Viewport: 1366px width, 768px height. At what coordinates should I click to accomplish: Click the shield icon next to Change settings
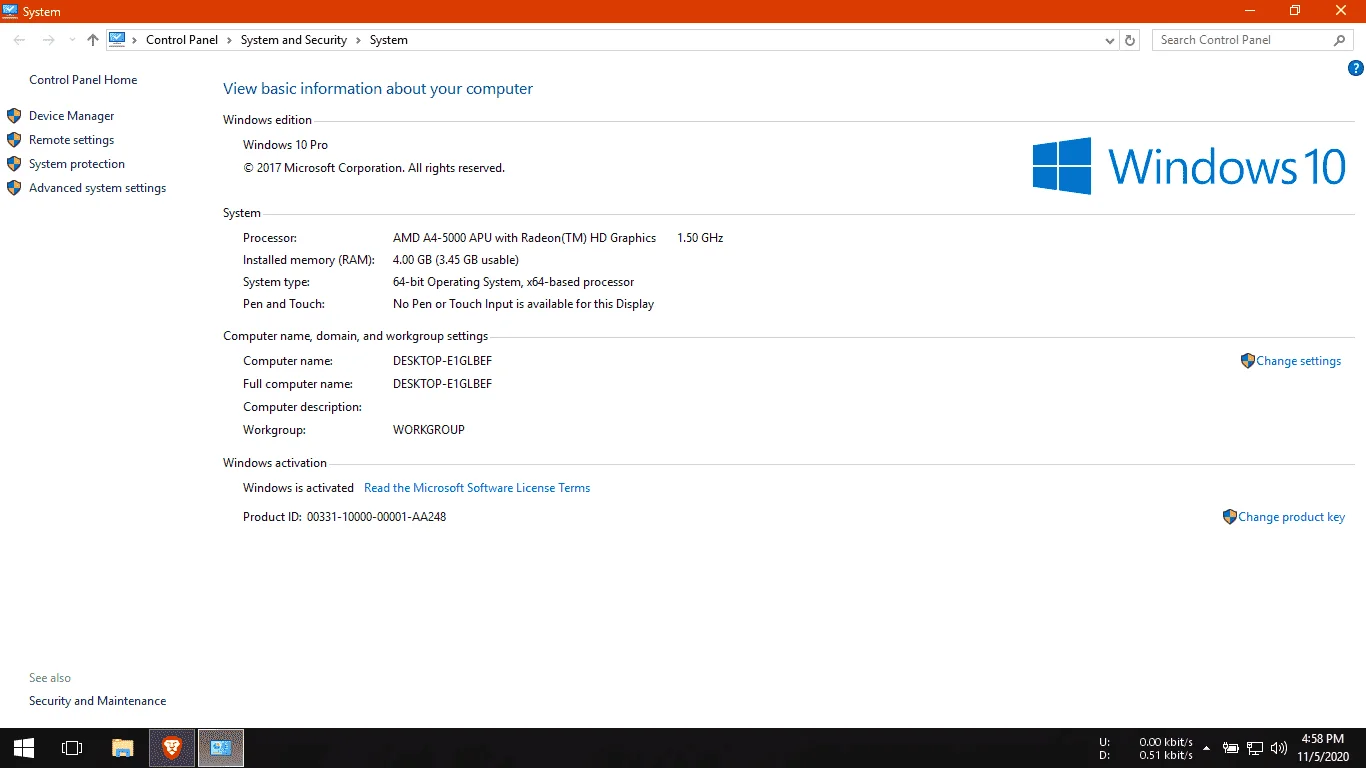1247,361
